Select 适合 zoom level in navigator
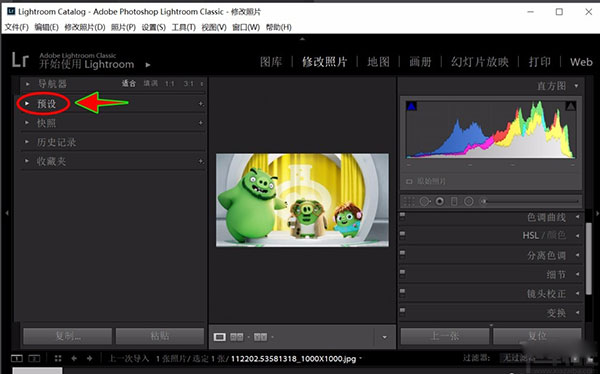Image resolution: width=600 pixels, height=374 pixels. 129,83
